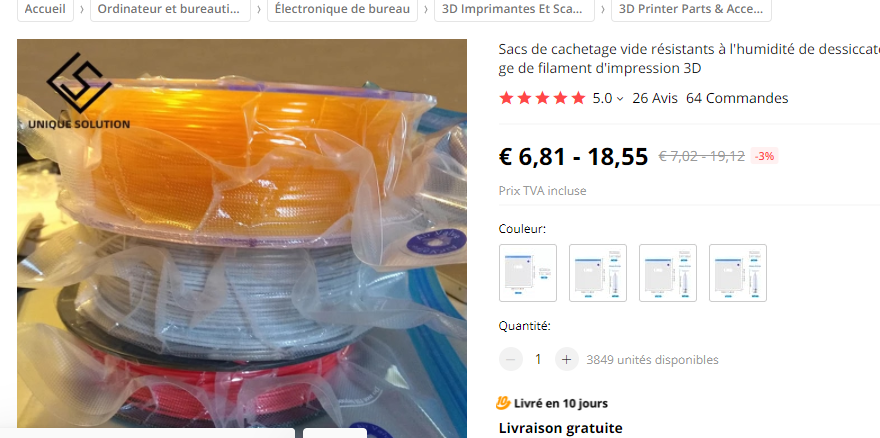Click the Livré en 10 jours delivery icon
Image resolution: width=880 pixels, height=438 pixels.
coord(503,403)
